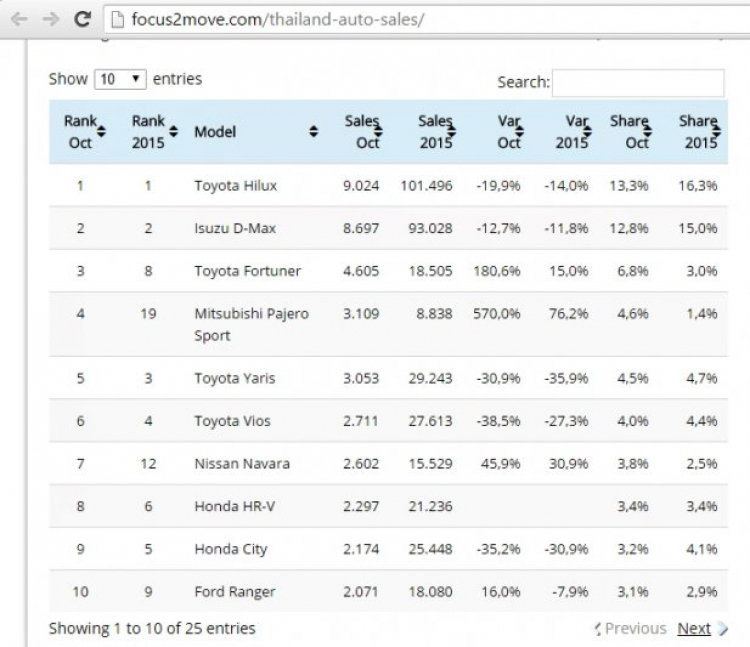Click sales value 4.605
This screenshot has height=647, width=750.
point(361,271)
